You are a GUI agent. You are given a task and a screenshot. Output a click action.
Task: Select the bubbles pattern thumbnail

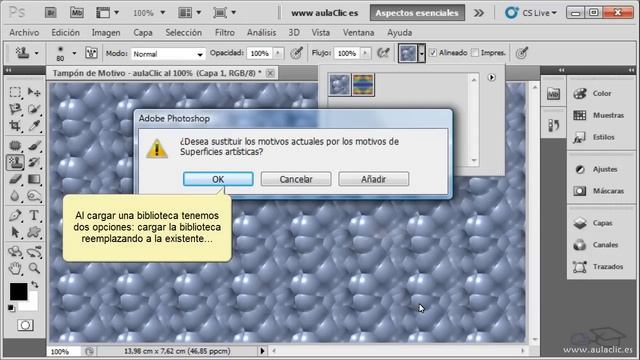(x=340, y=85)
